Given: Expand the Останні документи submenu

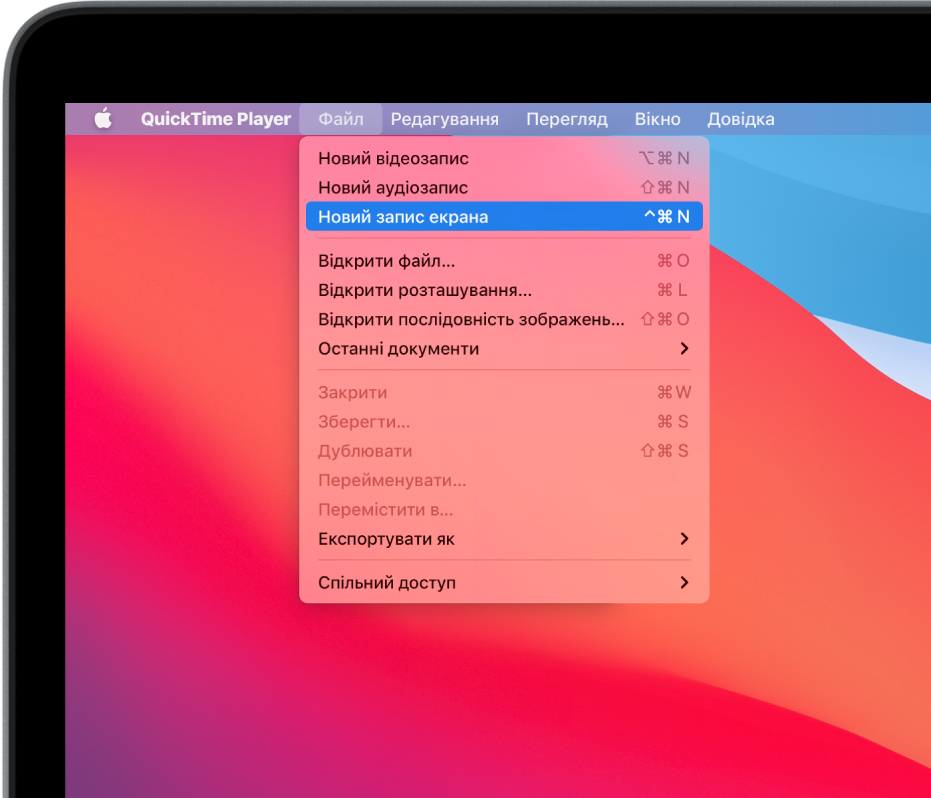Looking at the screenshot, I should 504,349.
